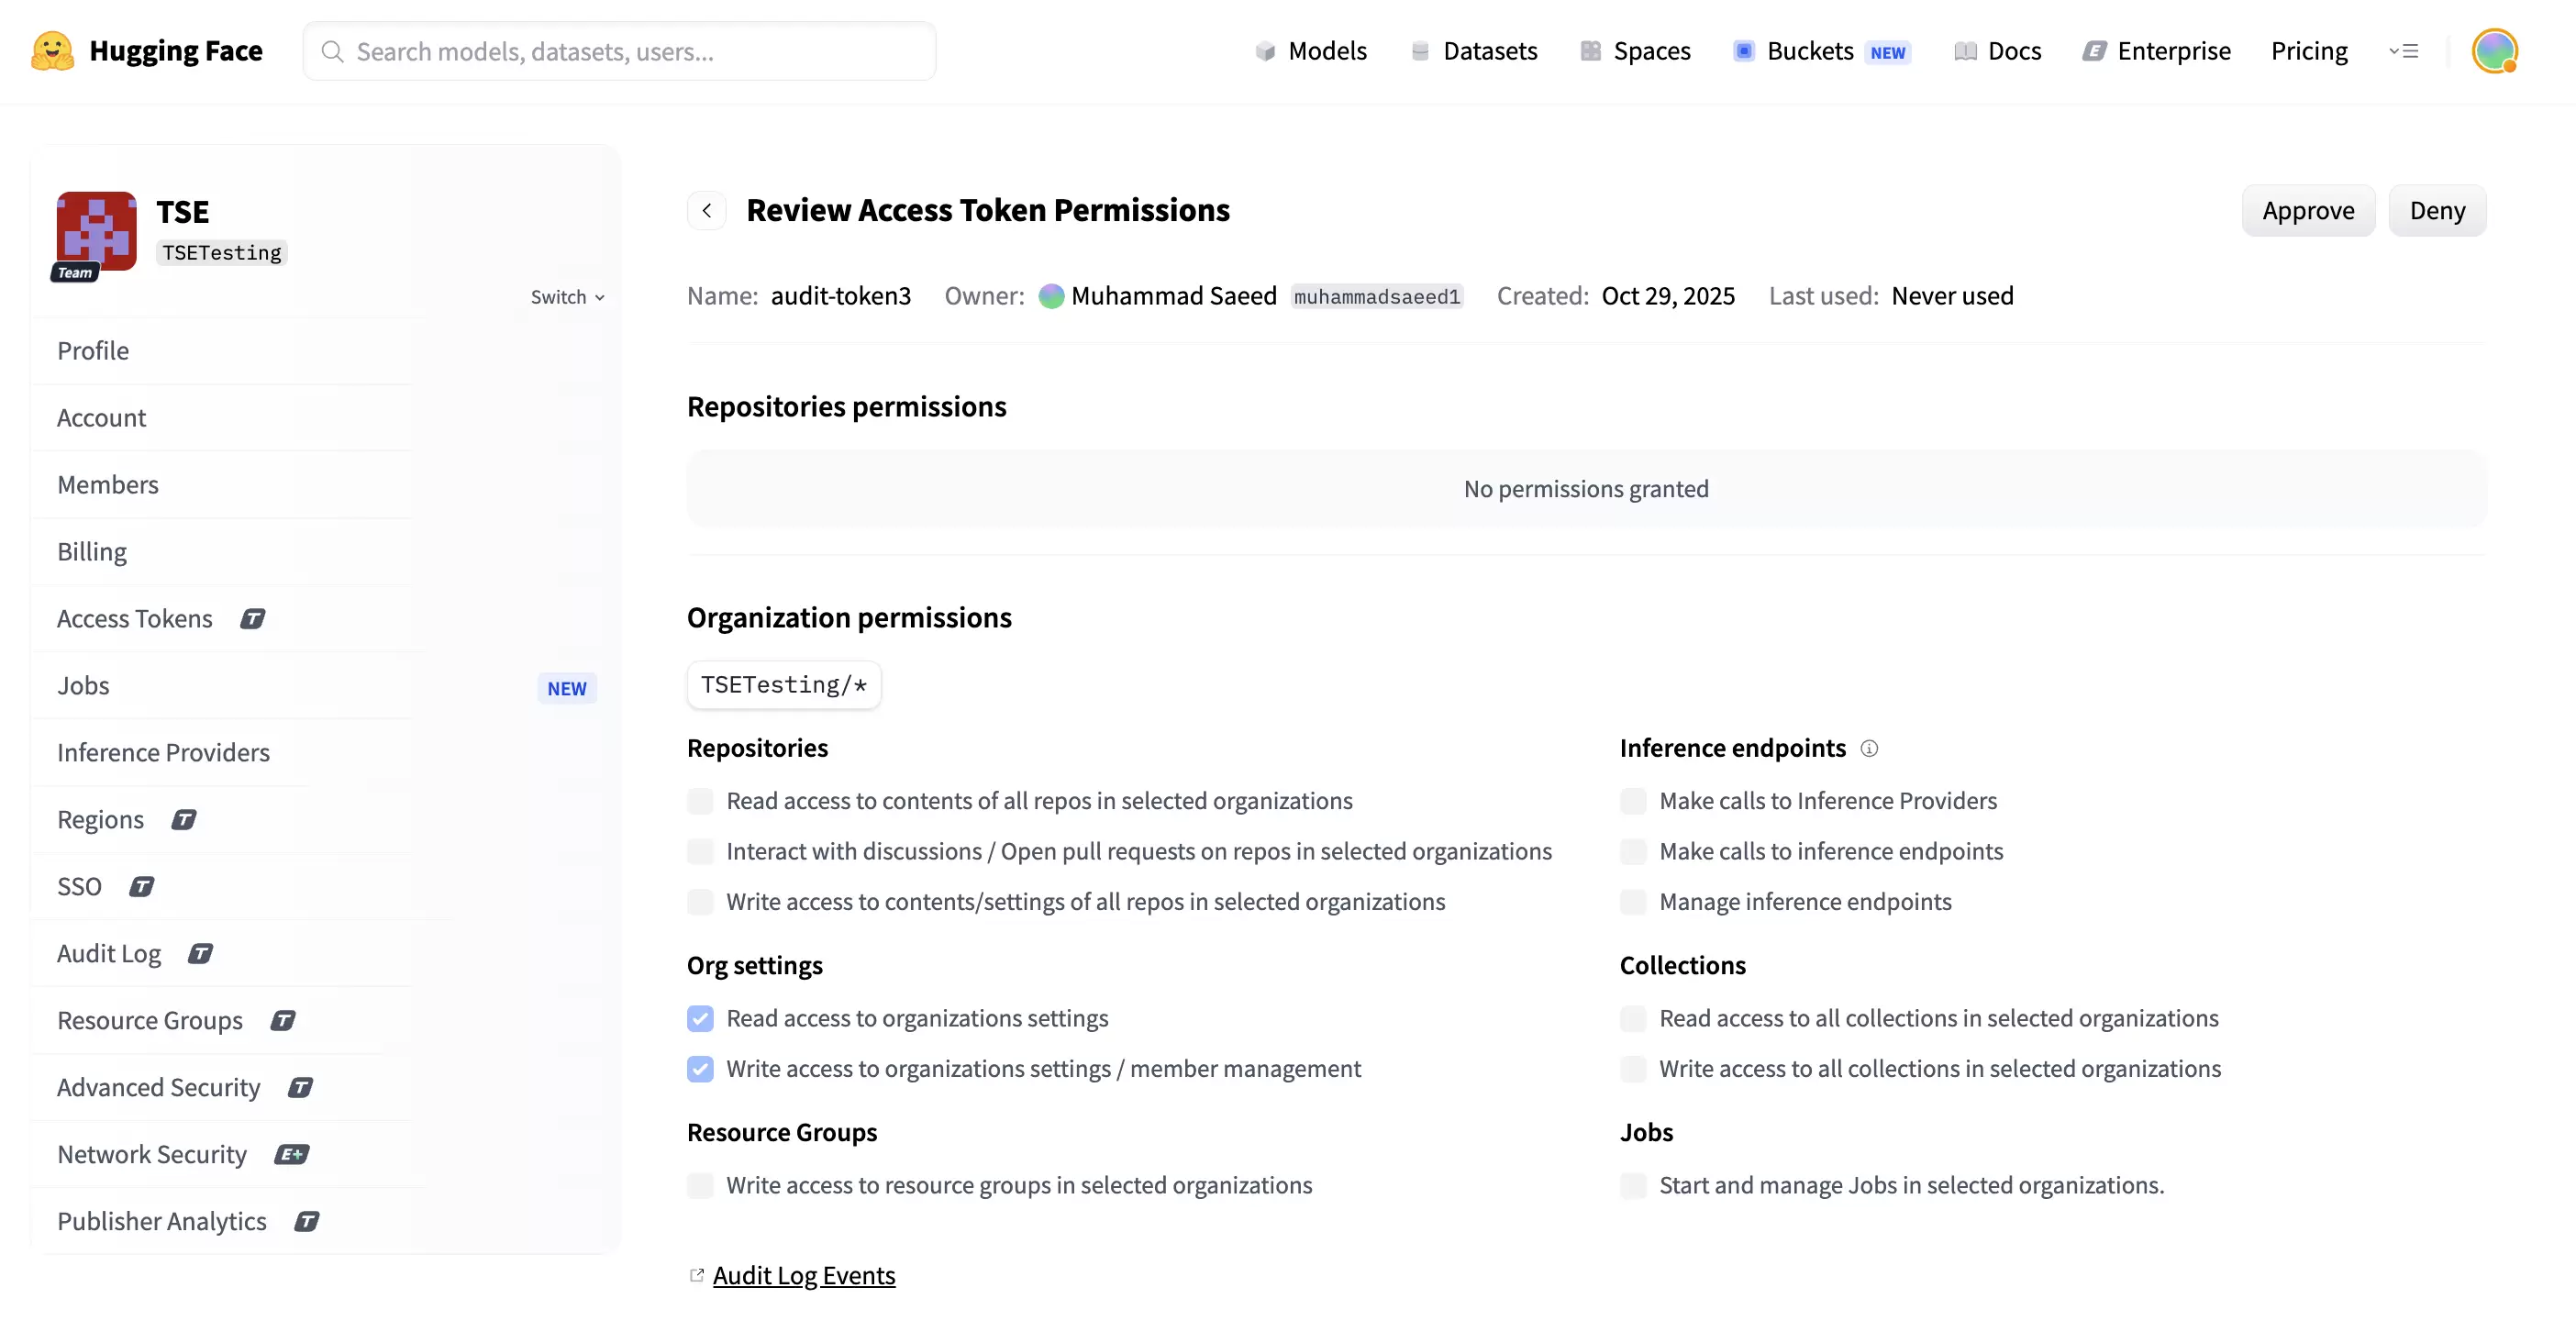This screenshot has height=1343, width=2576.
Task: Click the Spaces grid icon
Action: pos(1590,51)
